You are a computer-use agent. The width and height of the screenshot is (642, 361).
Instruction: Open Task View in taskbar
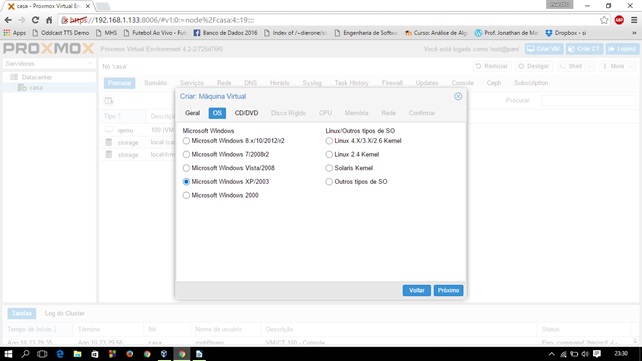(x=42, y=354)
